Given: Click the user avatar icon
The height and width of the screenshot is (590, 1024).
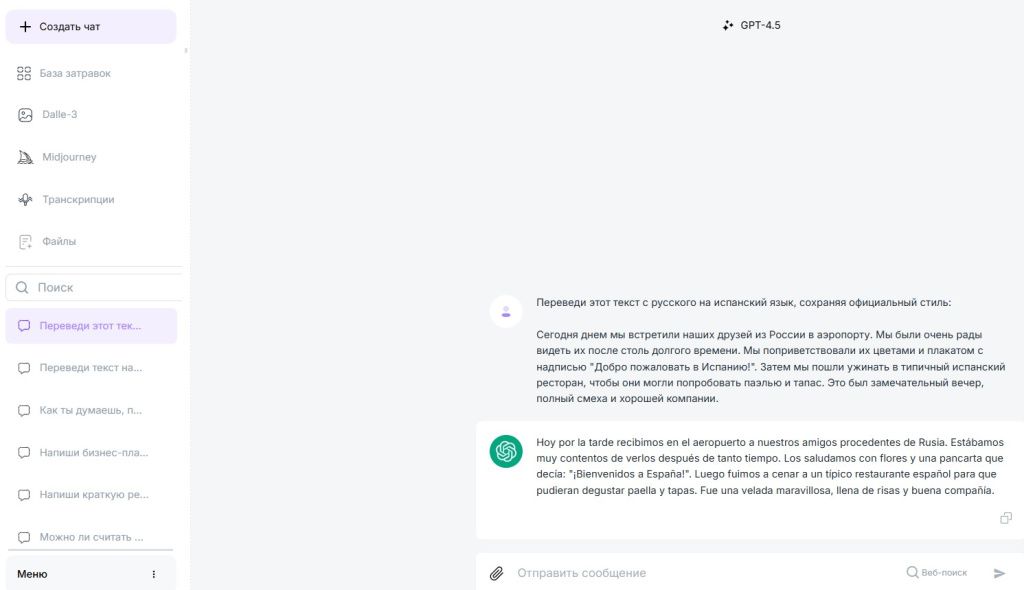Looking at the screenshot, I should pos(506,312).
